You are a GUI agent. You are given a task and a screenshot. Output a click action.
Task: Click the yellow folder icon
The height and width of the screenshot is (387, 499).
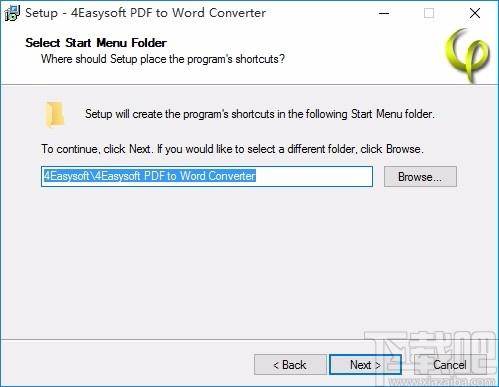click(54, 114)
